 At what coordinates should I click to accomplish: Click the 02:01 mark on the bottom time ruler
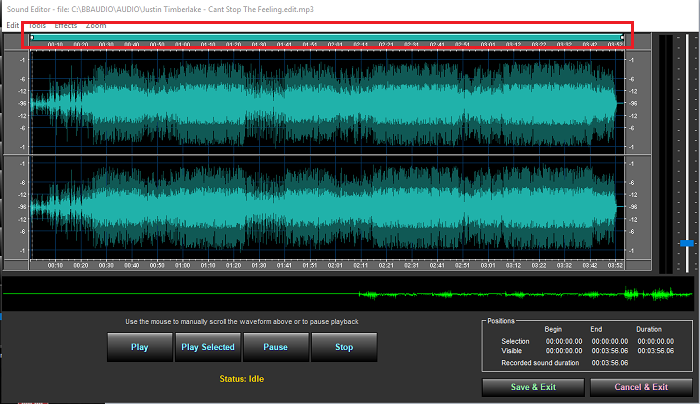click(335, 265)
